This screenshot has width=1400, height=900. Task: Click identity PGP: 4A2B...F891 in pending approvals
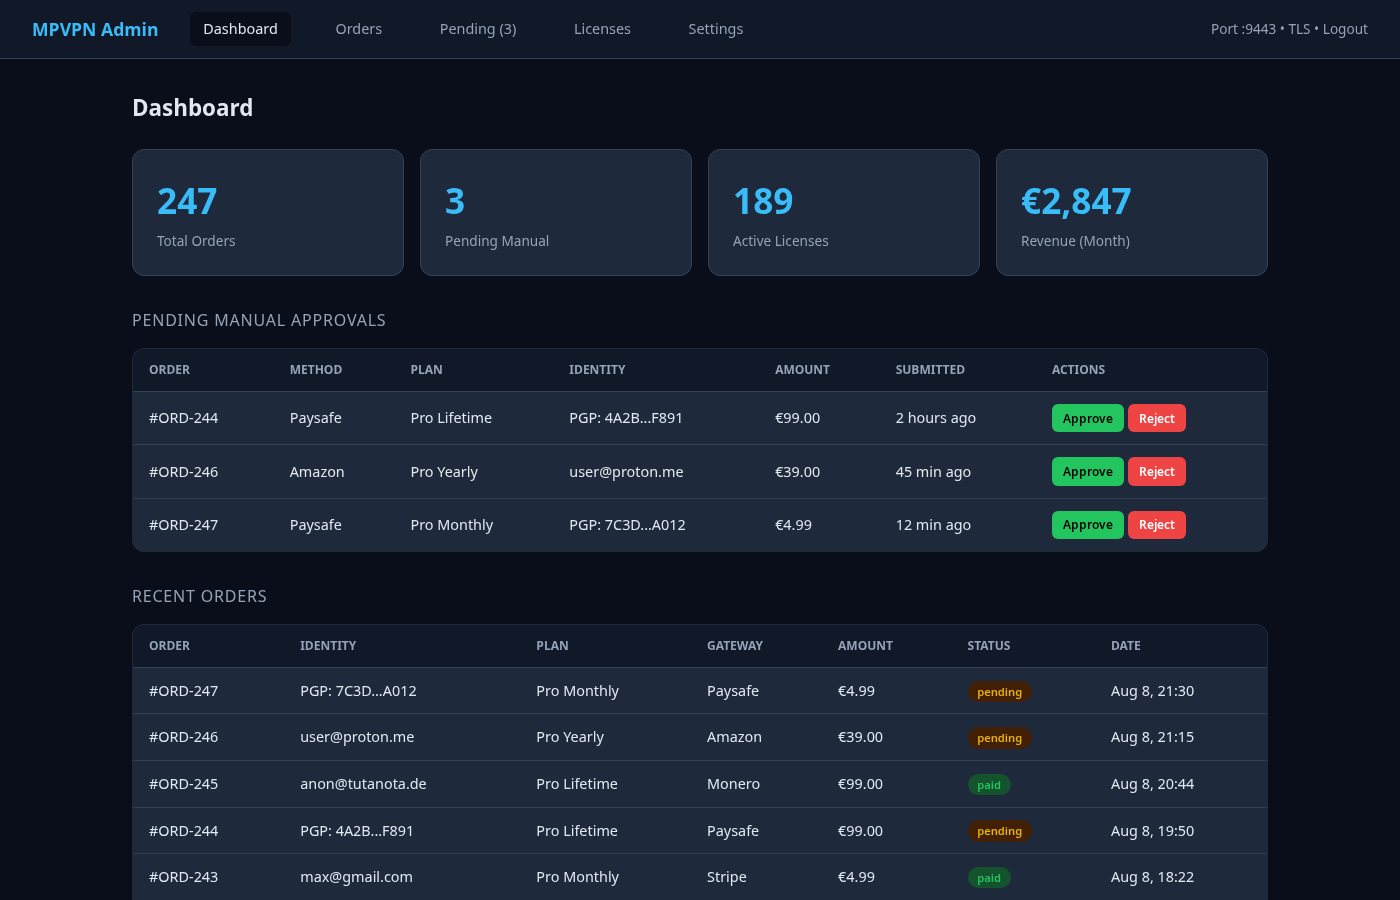626,418
